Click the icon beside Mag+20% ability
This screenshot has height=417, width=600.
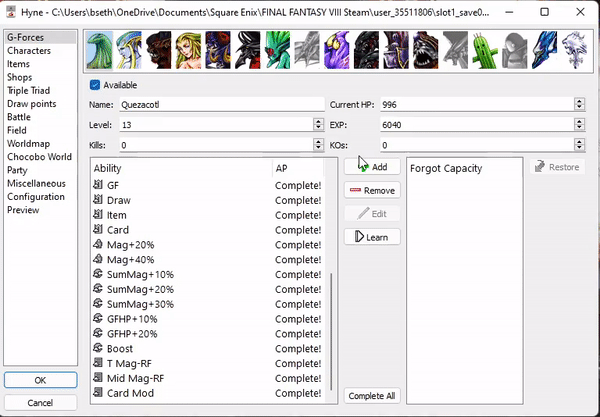point(98,244)
